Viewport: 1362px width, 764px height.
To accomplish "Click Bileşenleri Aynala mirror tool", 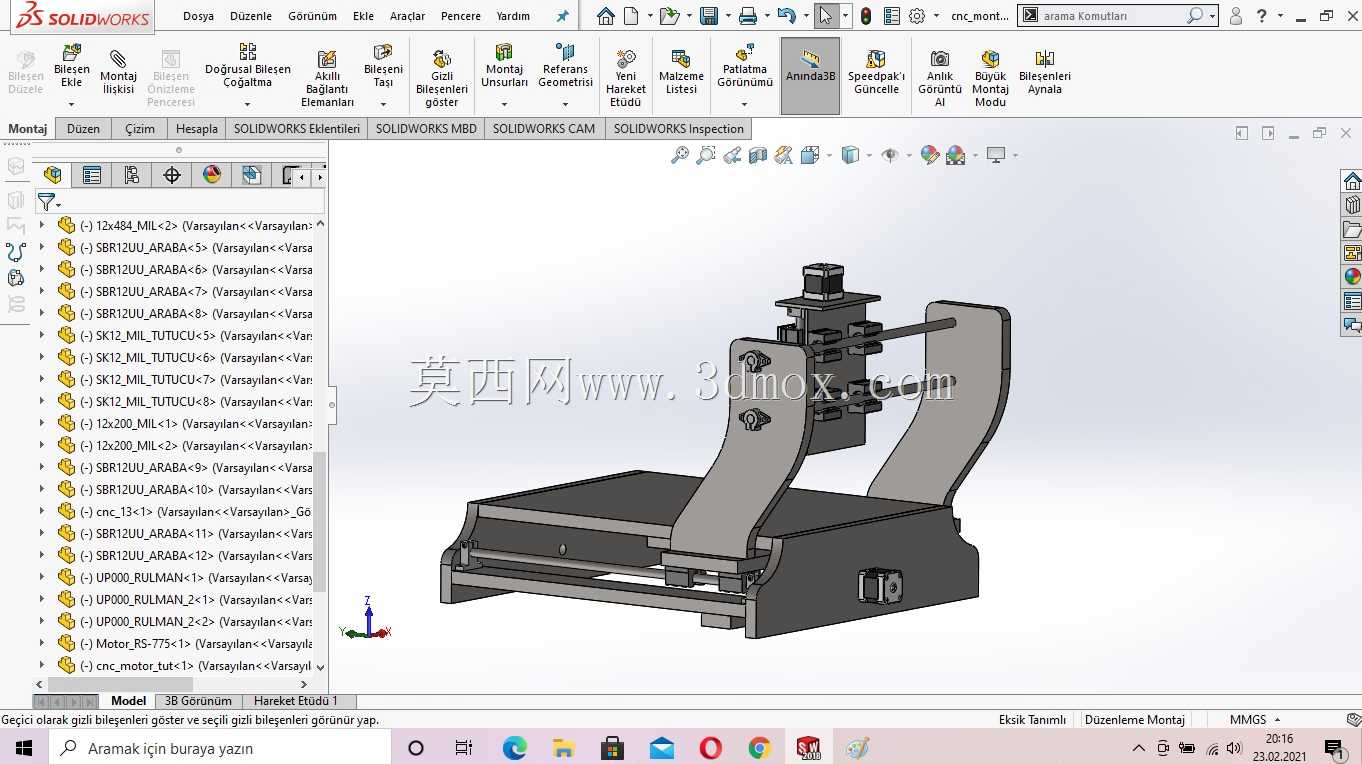I will pyautogui.click(x=1045, y=73).
